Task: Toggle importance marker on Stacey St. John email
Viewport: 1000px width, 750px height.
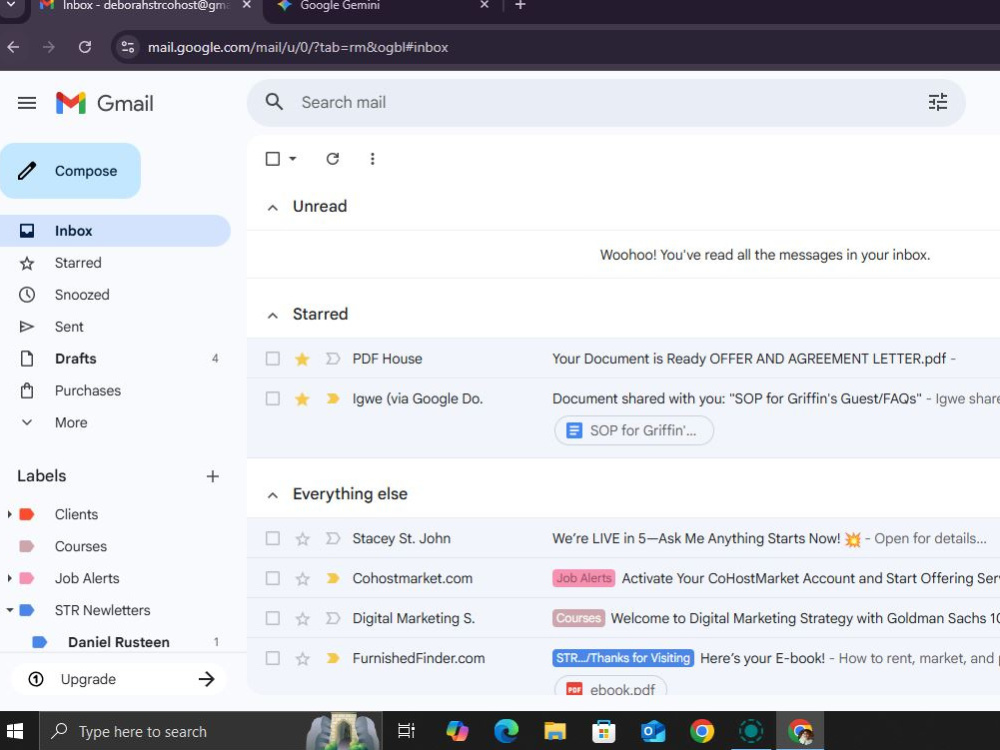Action: pos(332,538)
